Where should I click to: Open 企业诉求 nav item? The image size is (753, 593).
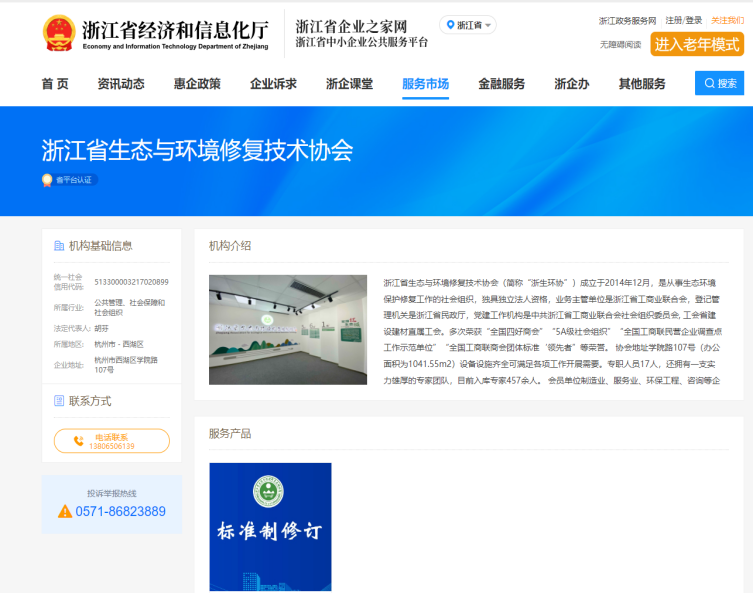coord(273,84)
